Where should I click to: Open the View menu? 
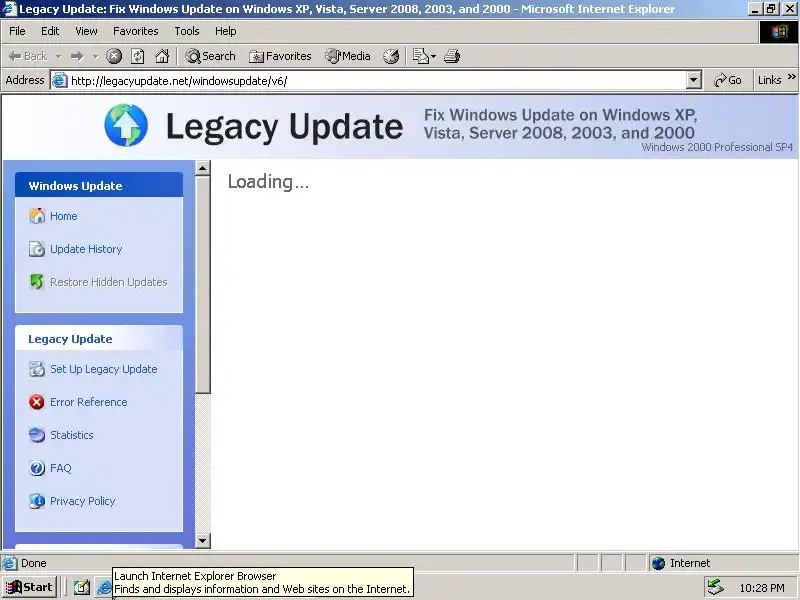coord(86,31)
